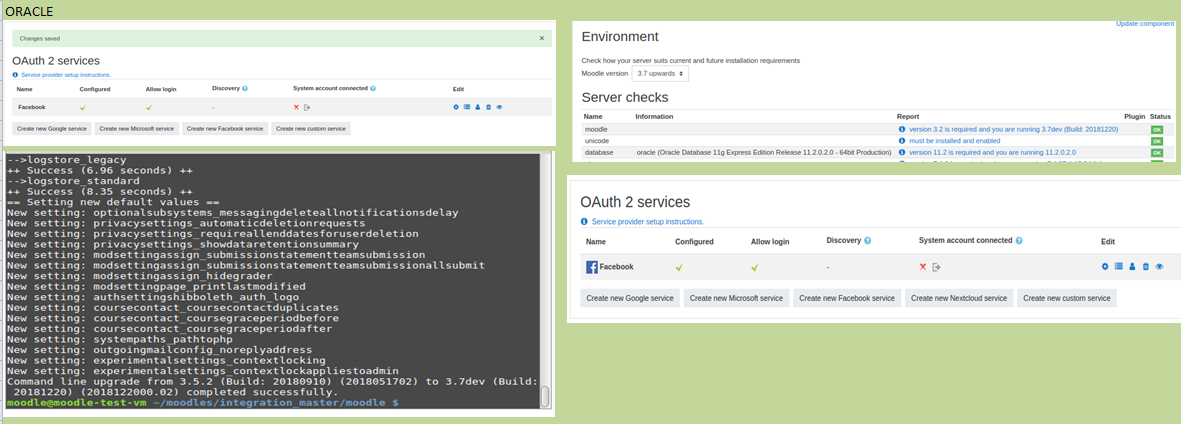Create new Facebook service in Changes-saved panel
1181x424 pixels.
pos(226,129)
